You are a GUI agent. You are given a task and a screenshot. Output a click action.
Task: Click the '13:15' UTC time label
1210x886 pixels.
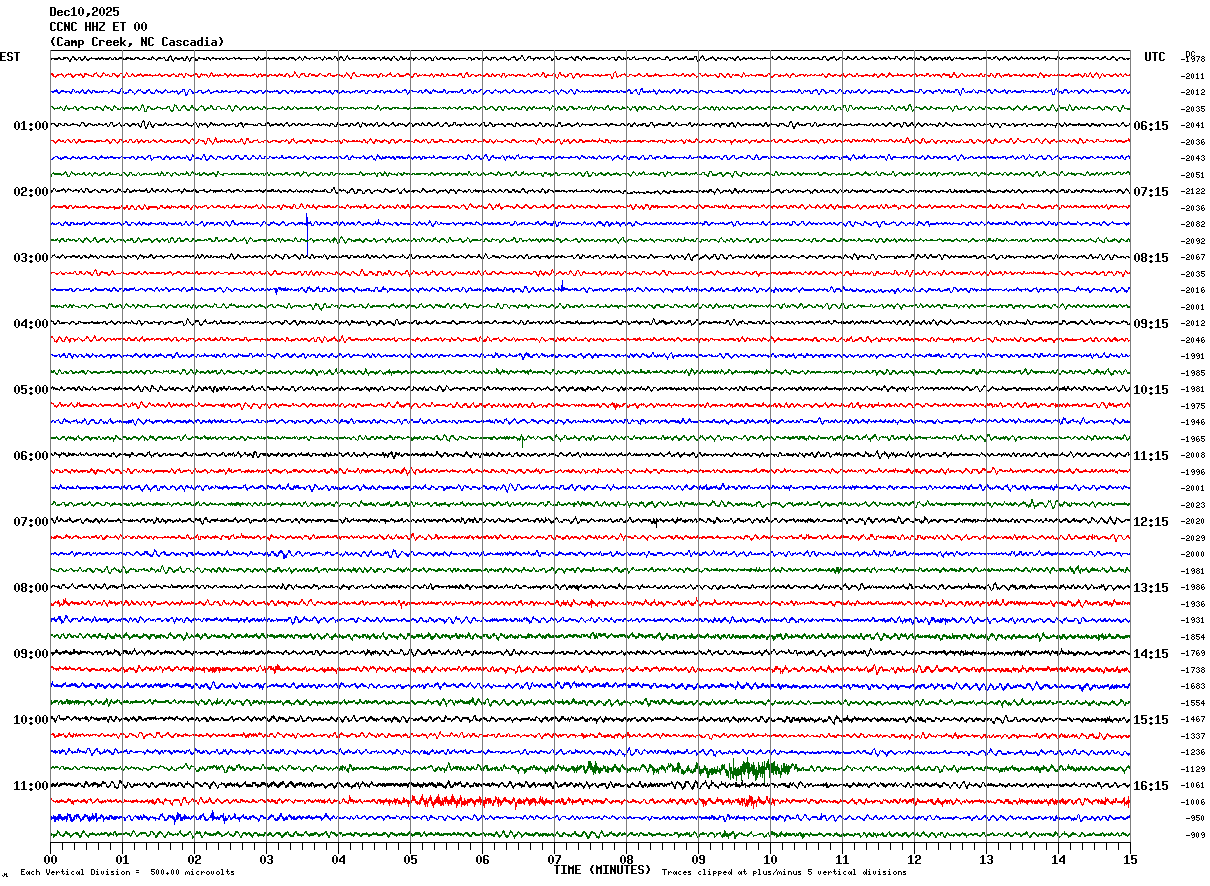tap(1151, 588)
